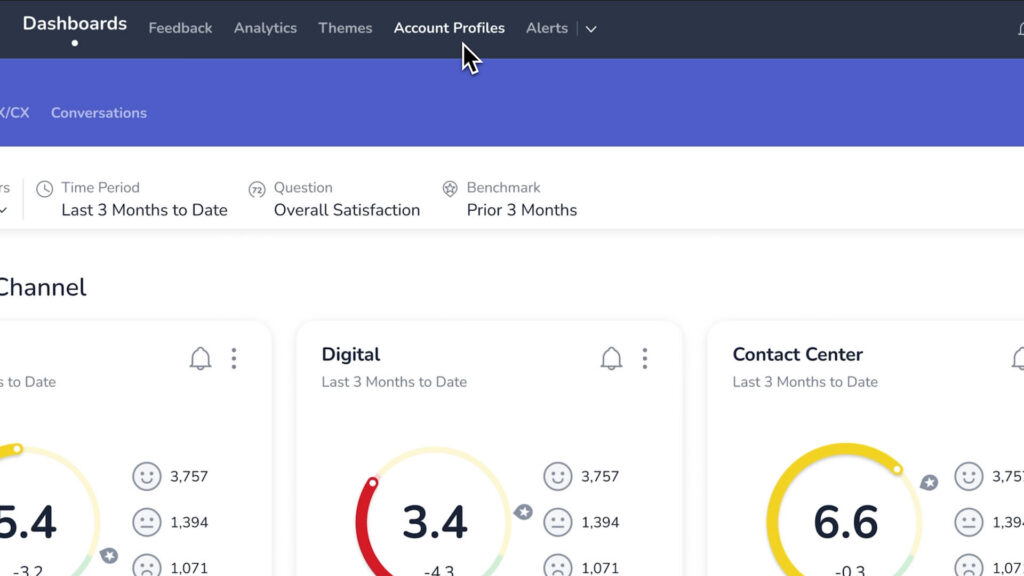Click the Contact Center card title
This screenshot has height=576, width=1024.
797,355
